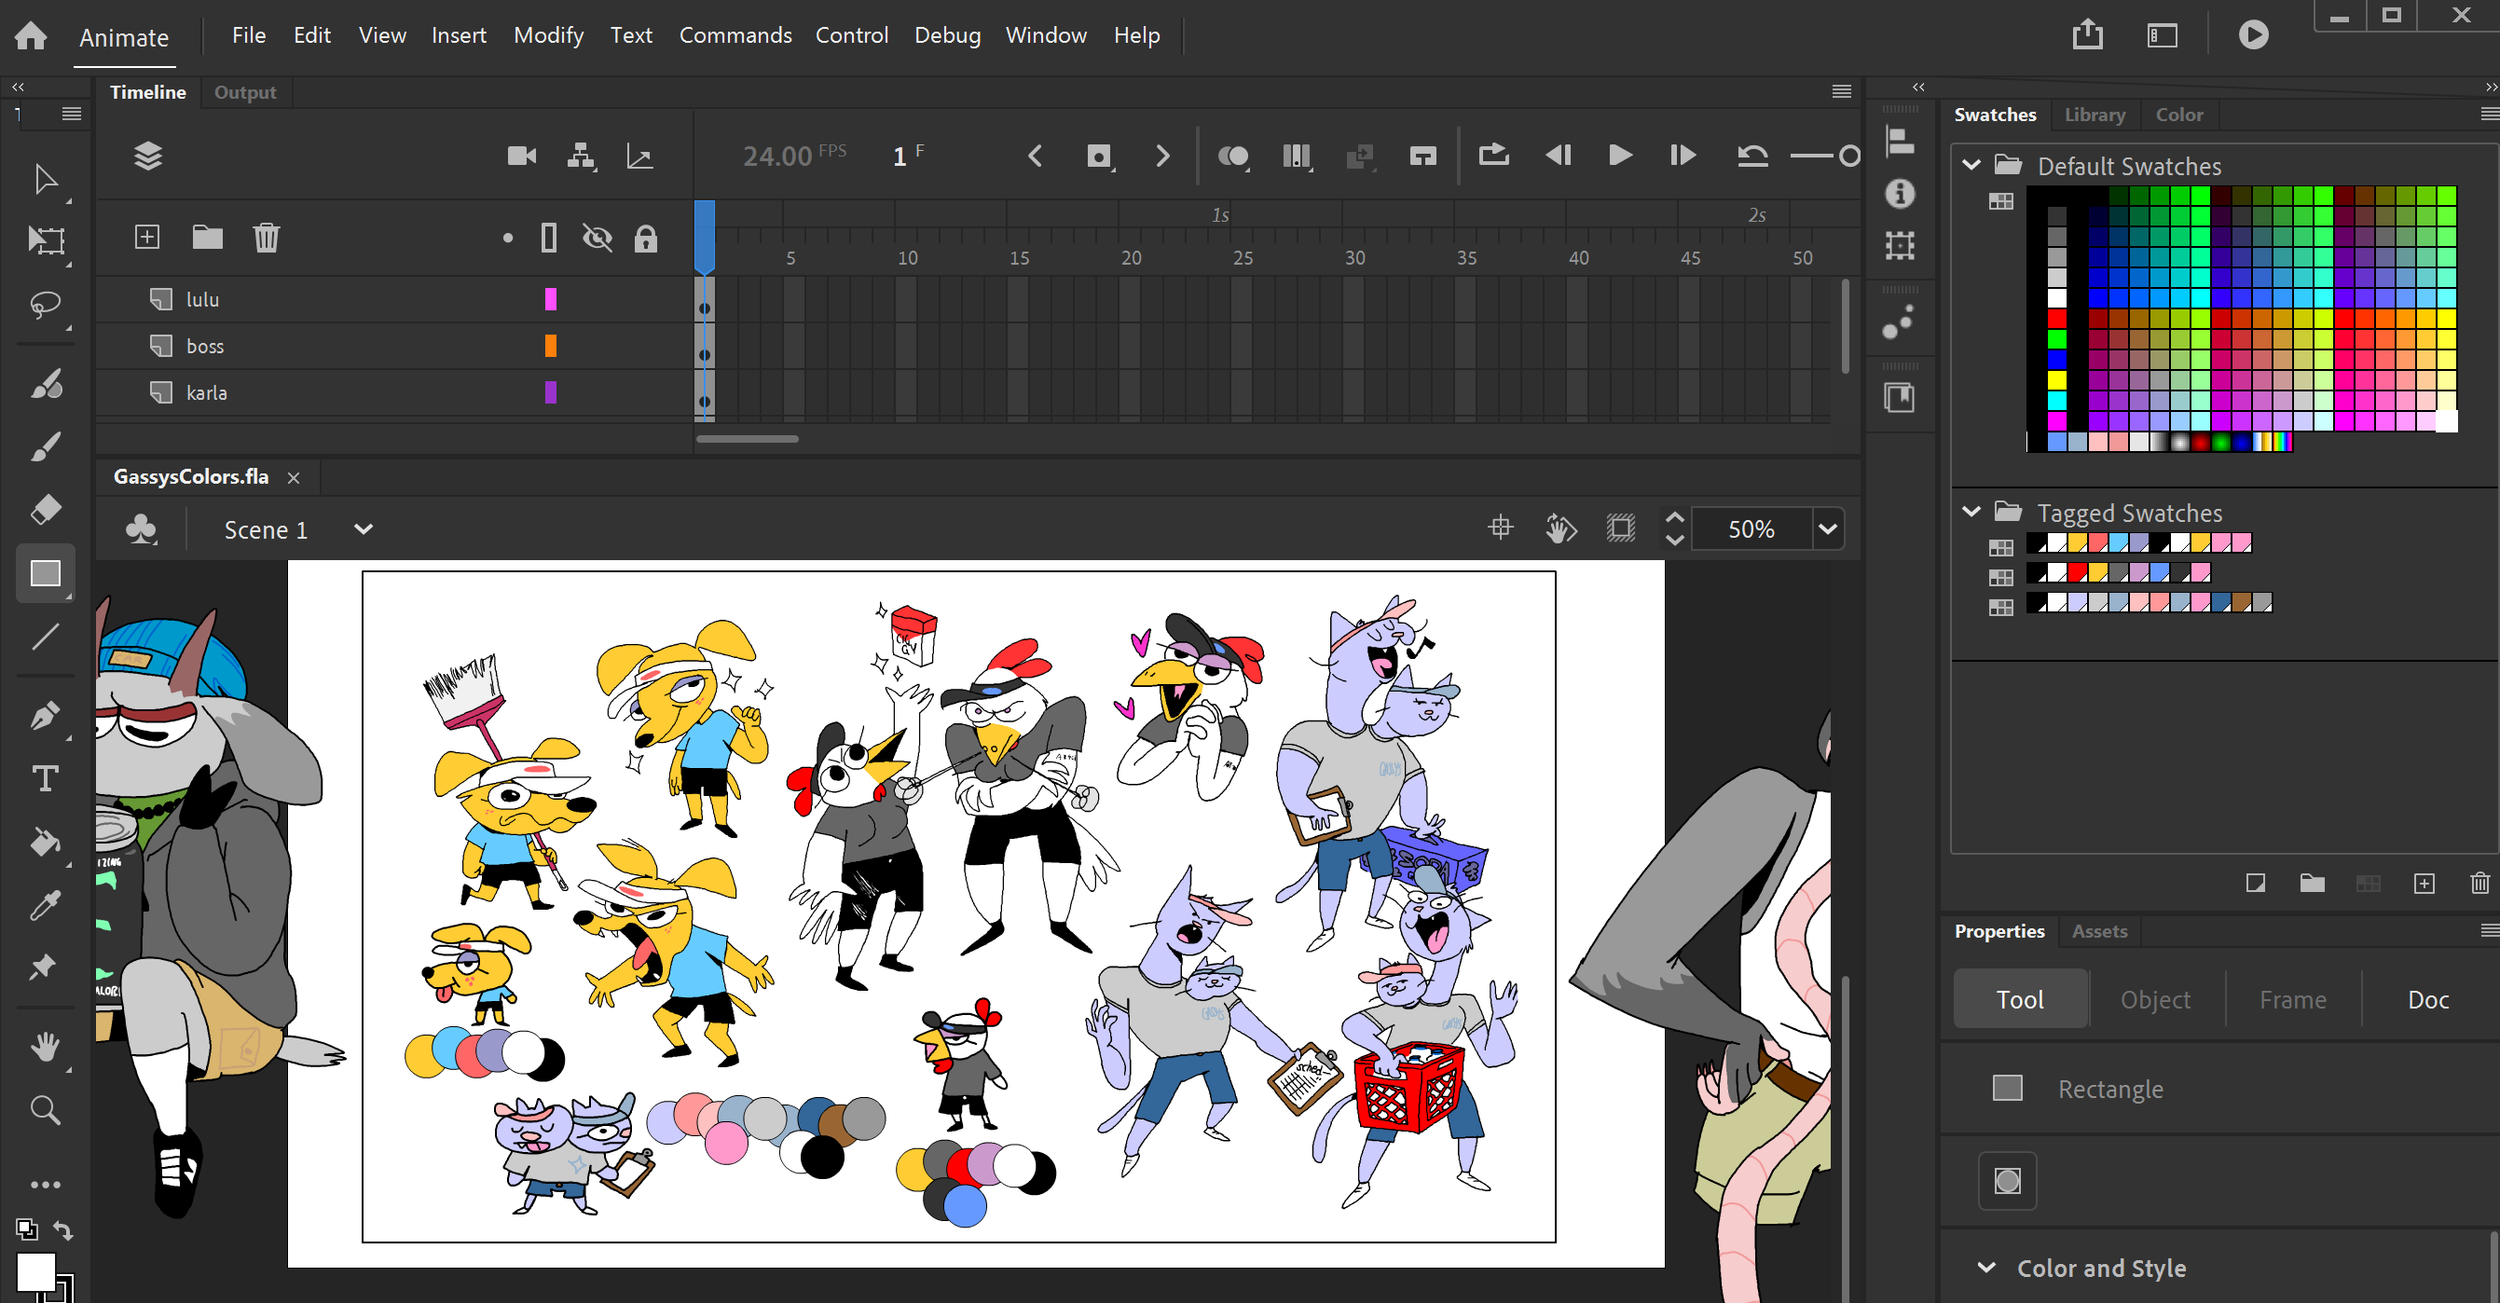Click the Add Camera icon in timeline

point(521,156)
